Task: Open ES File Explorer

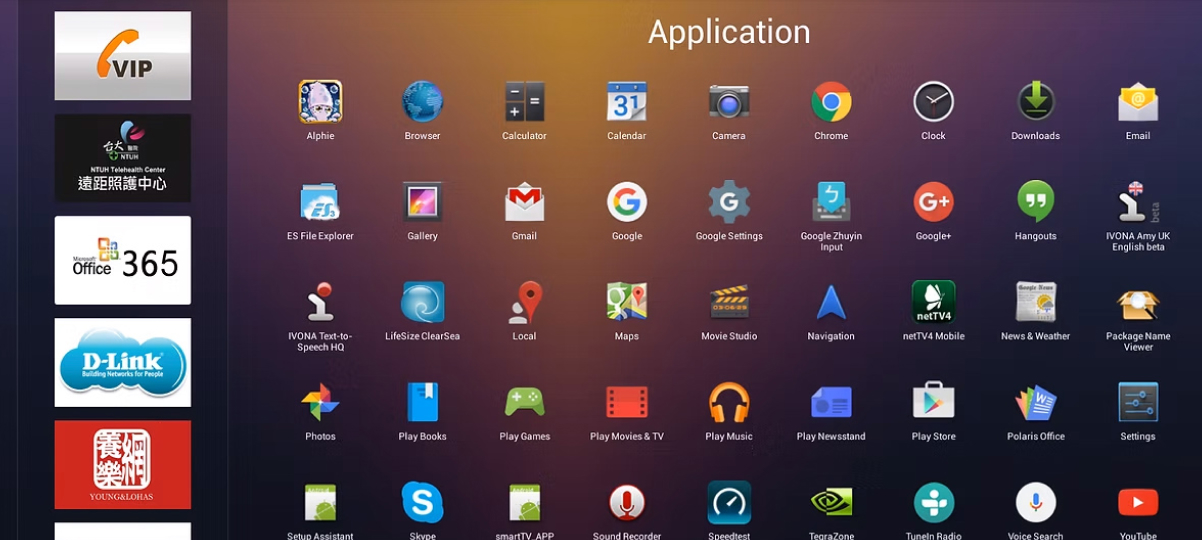Action: tap(320, 202)
